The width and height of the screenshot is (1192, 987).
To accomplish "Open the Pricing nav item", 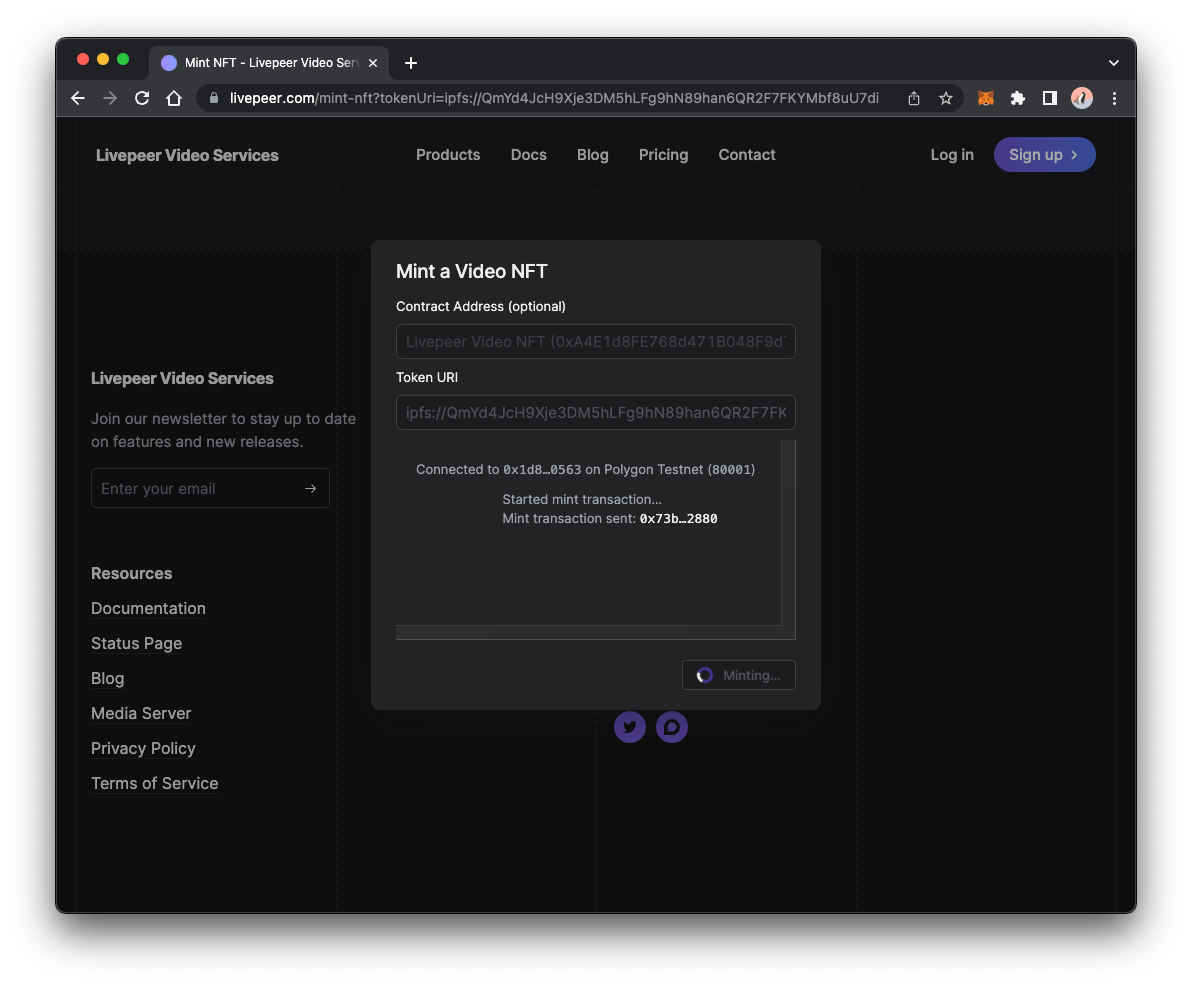I will (663, 154).
